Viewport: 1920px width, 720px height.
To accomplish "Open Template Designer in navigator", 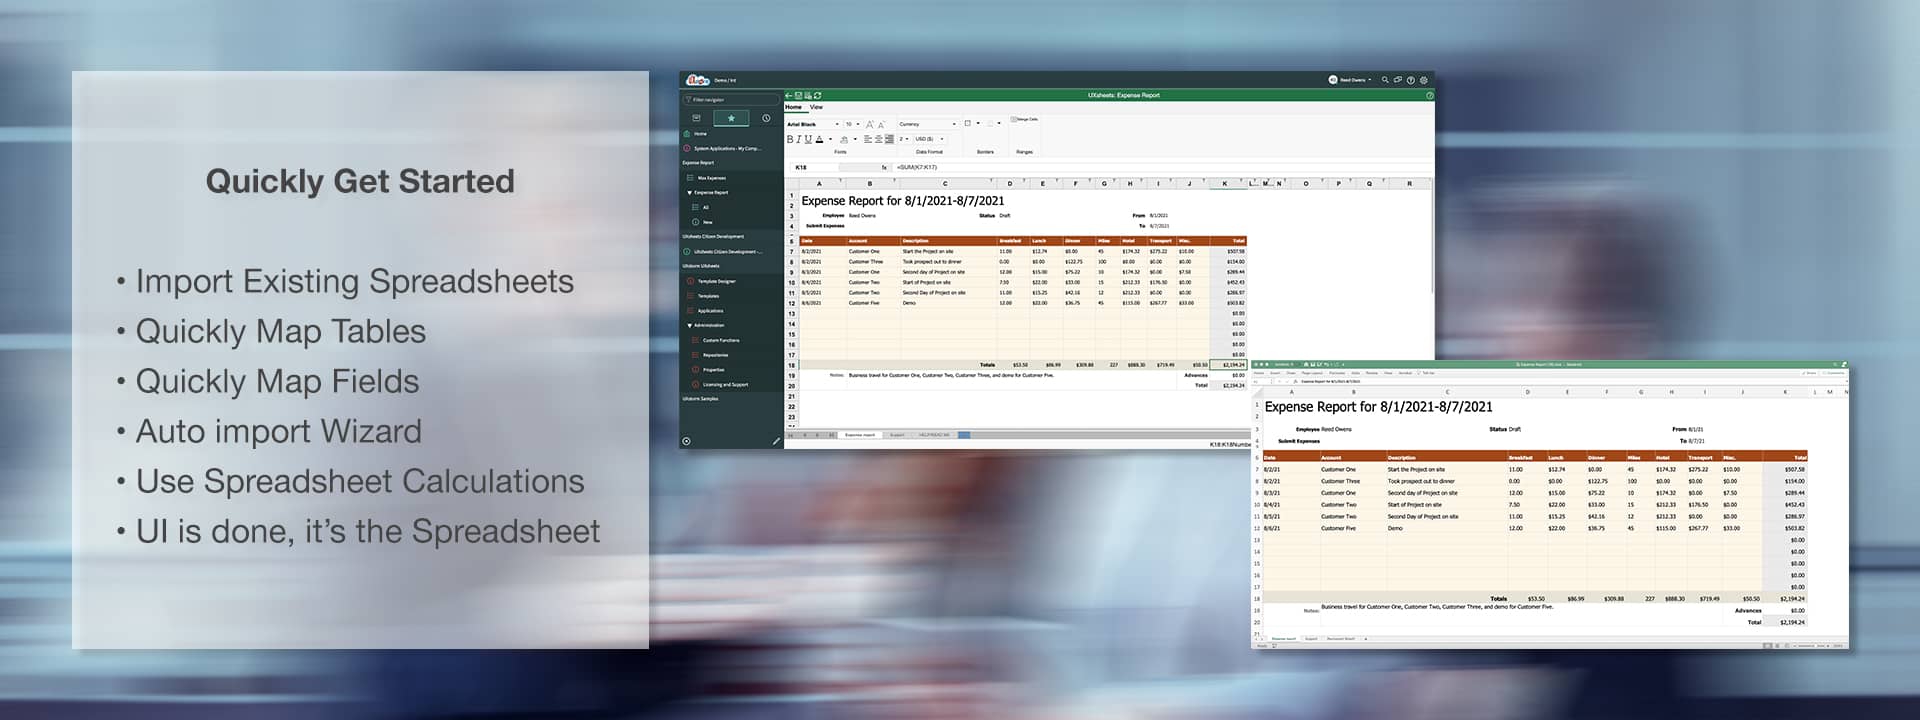I will 716,281.
